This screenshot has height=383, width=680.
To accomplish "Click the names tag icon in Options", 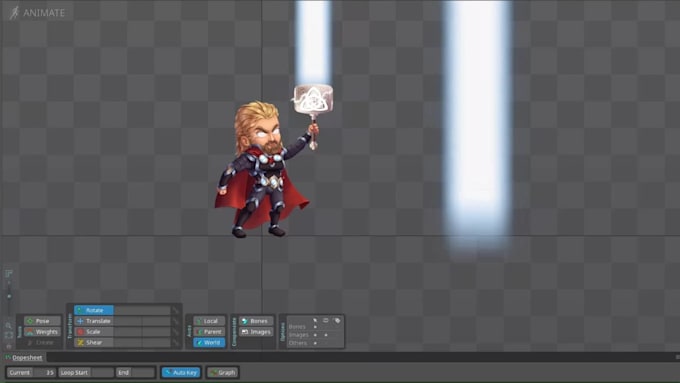I will (337, 321).
